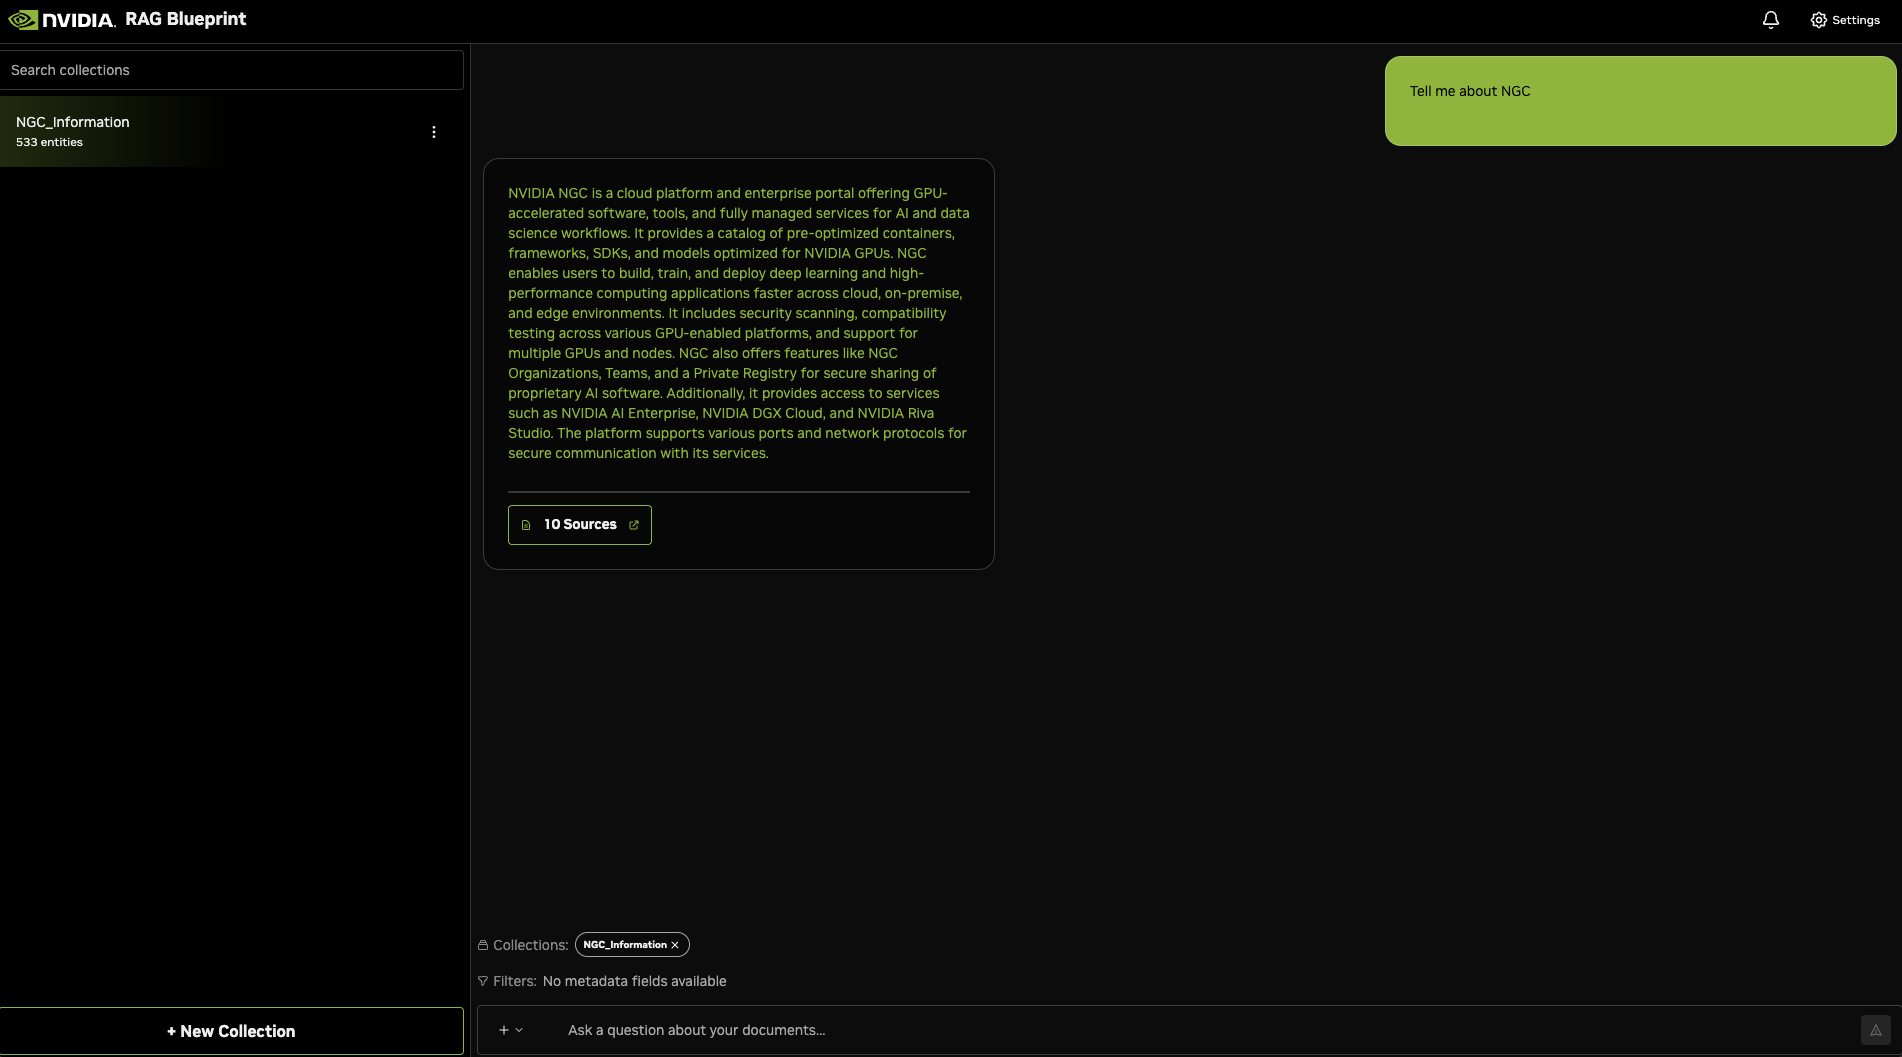
Task: Open Settings via the gear icon
Action: tap(1818, 20)
